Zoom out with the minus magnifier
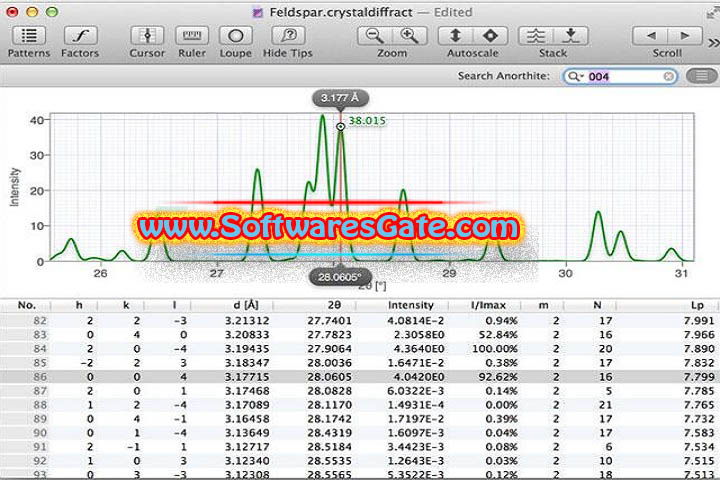Image resolution: width=720 pixels, height=480 pixels. (x=375, y=36)
